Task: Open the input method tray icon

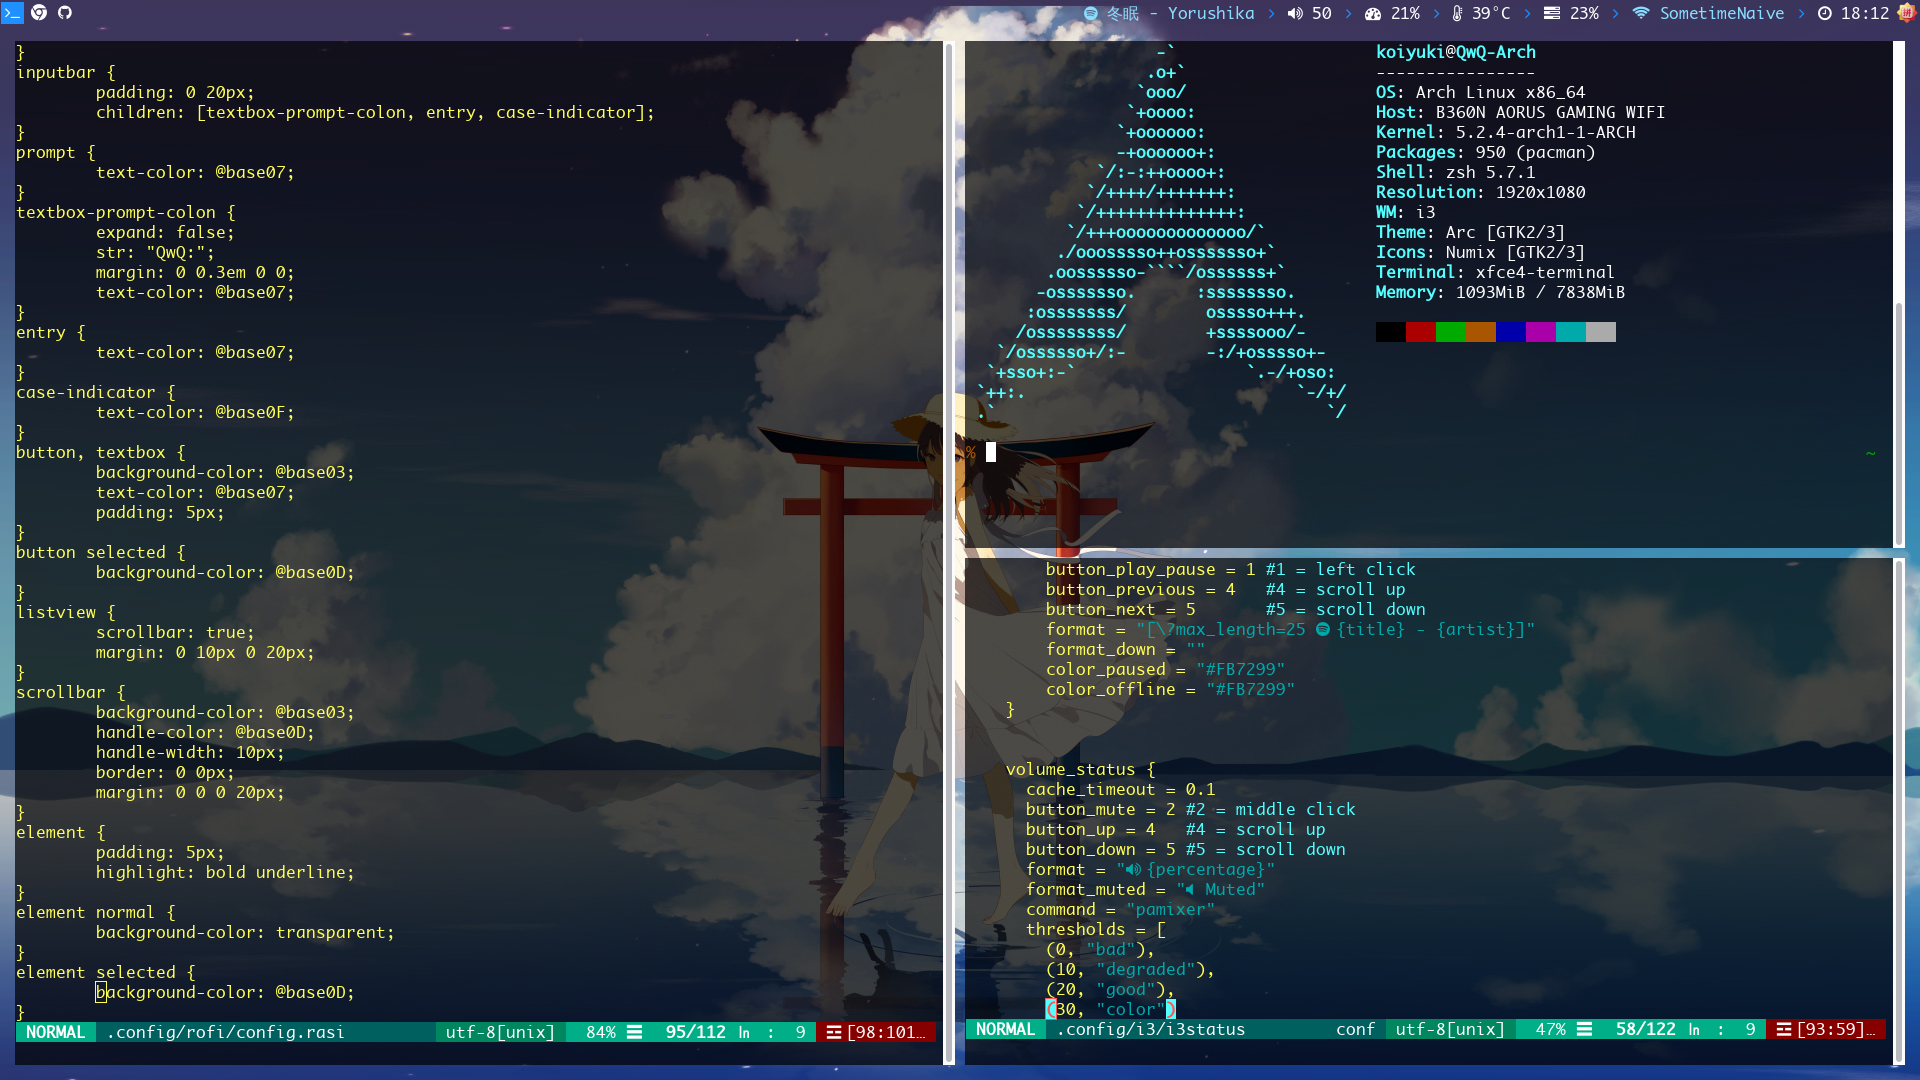Action: [x=1906, y=12]
